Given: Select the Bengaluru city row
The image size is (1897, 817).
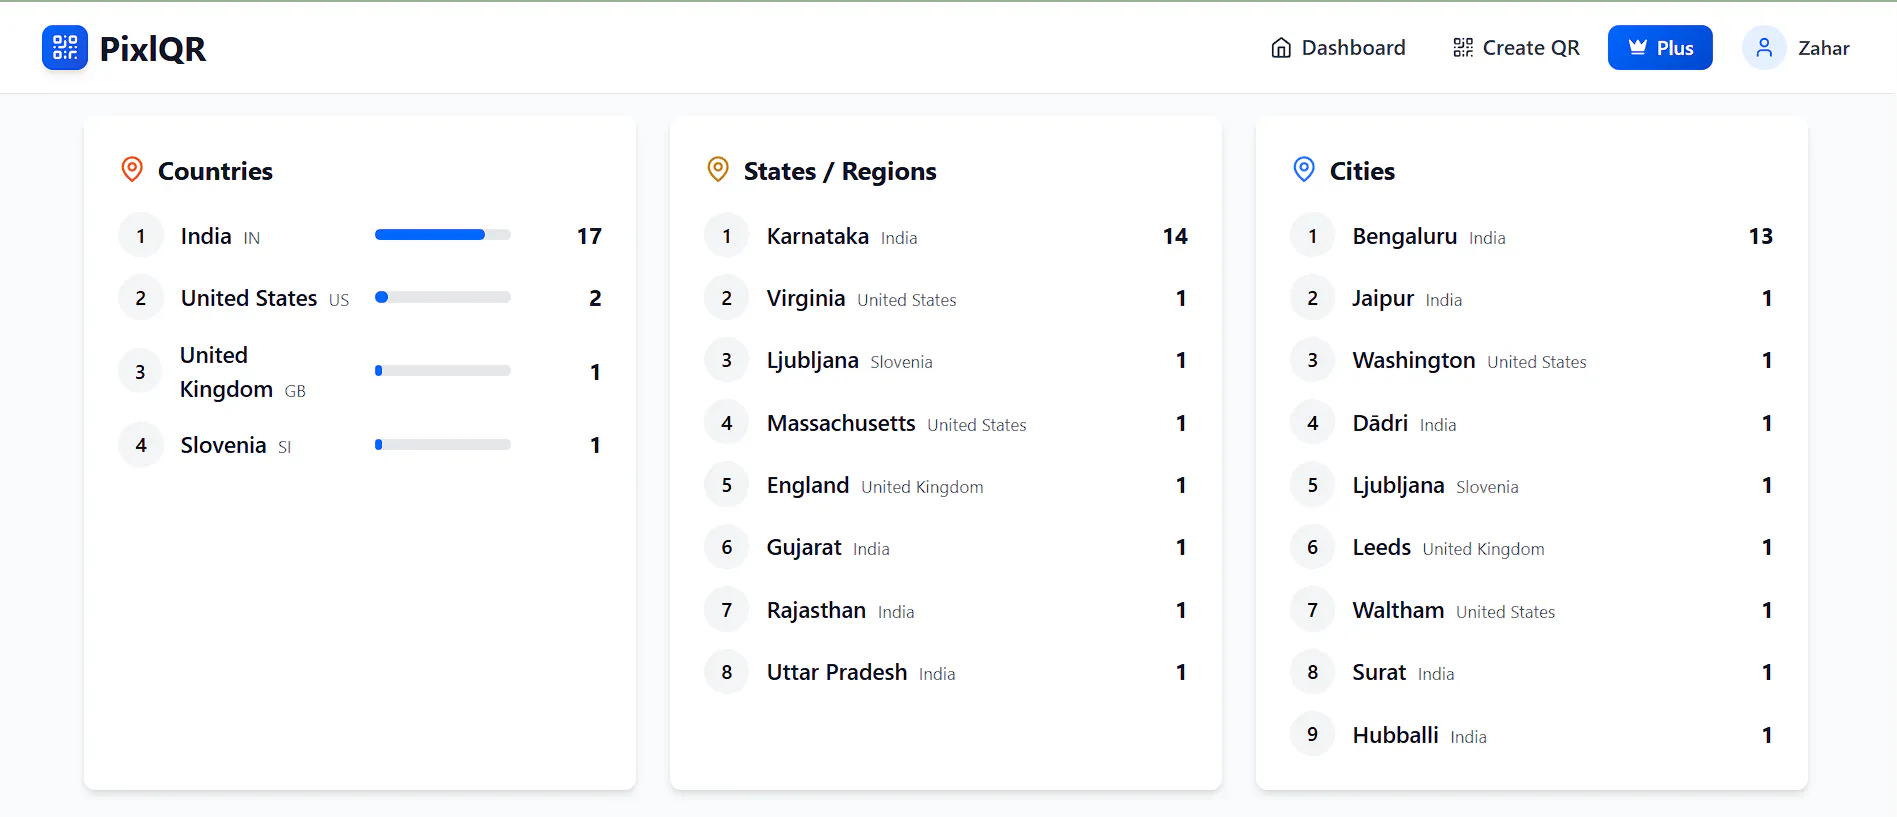Looking at the screenshot, I should click(1532, 236).
